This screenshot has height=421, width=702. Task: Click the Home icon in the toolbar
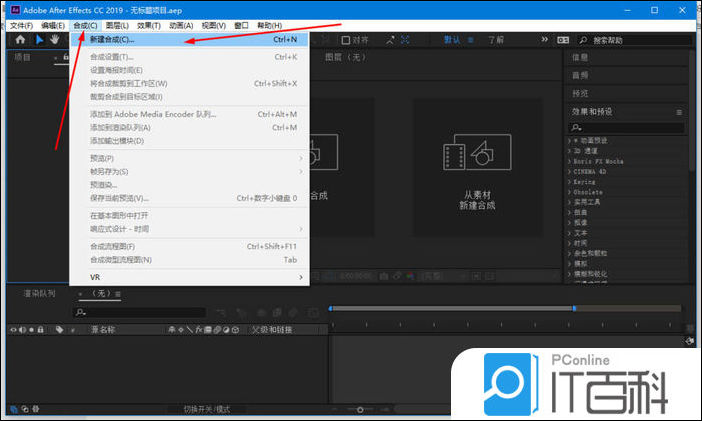coord(20,39)
